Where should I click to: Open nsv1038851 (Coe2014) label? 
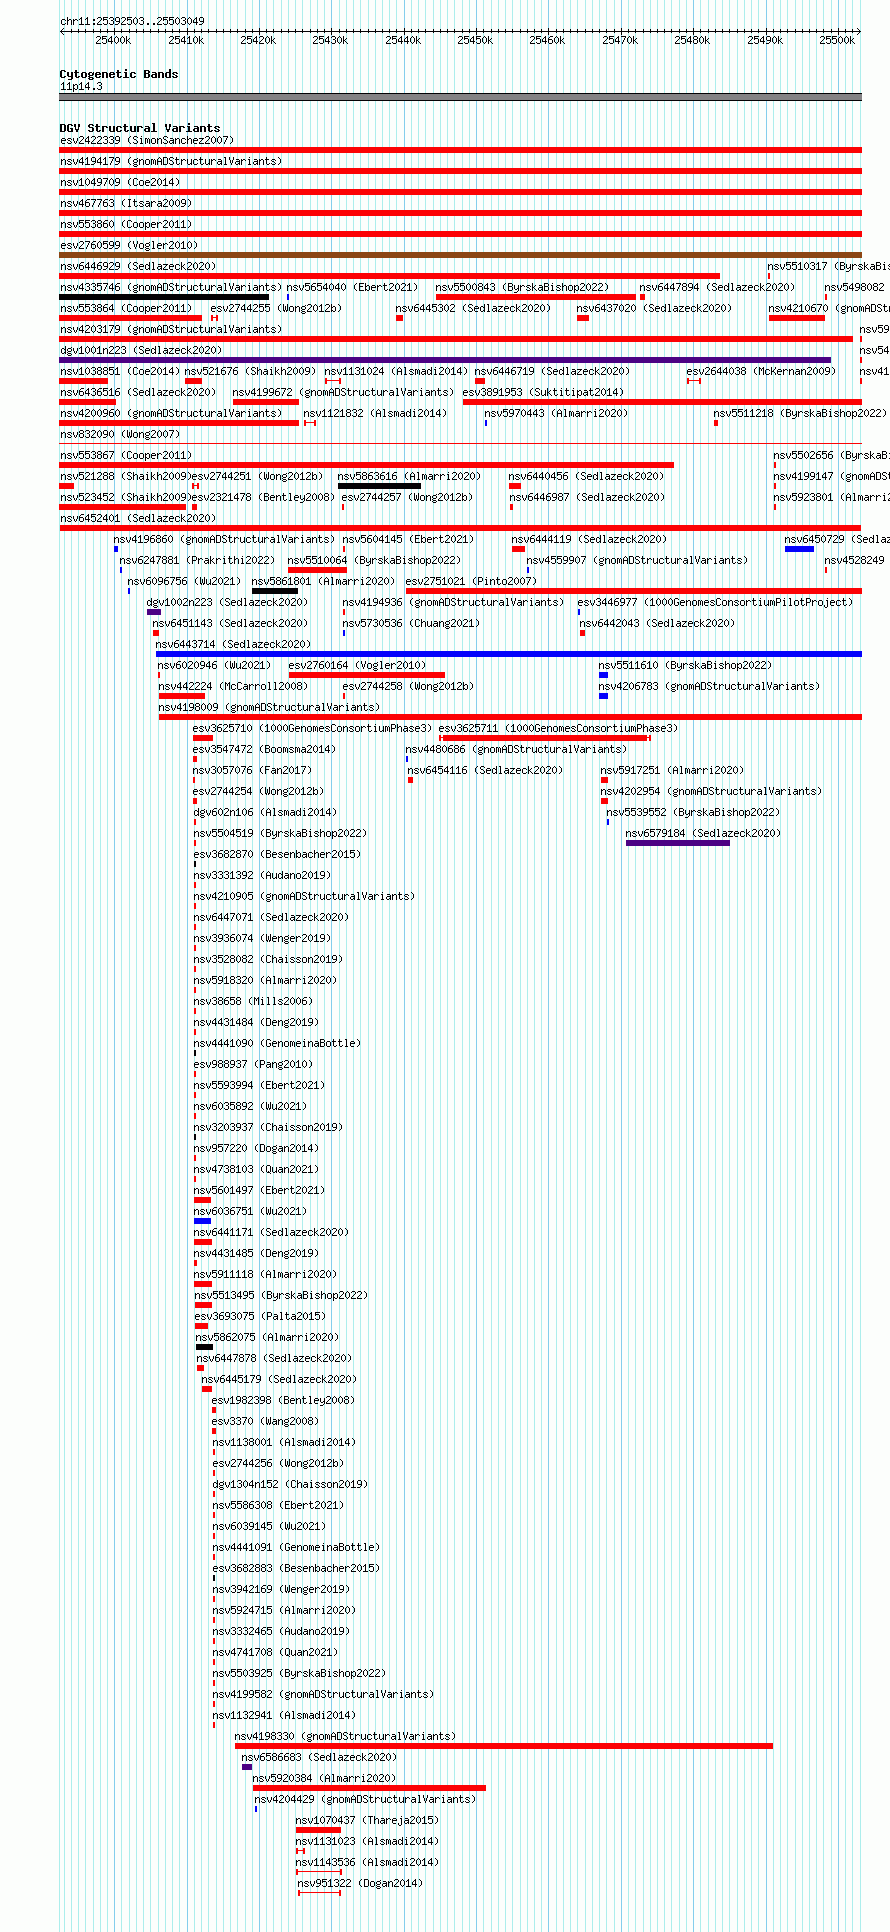[120, 371]
